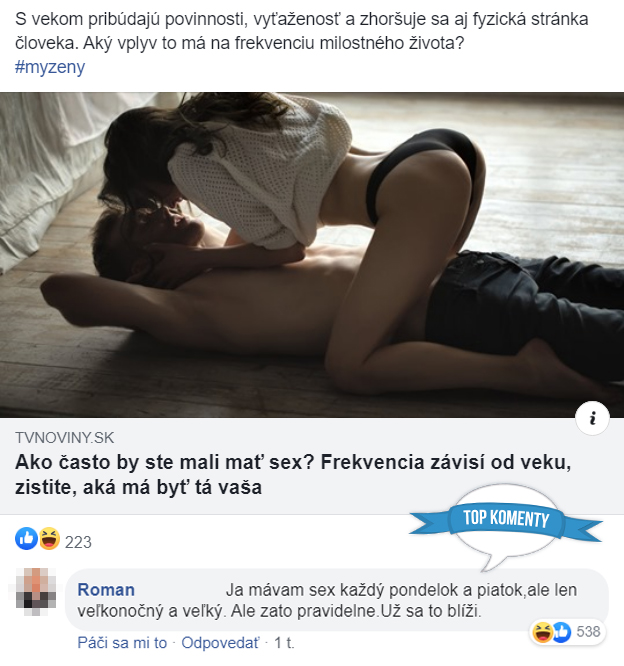Click Odpovedať to reply to comment
This screenshot has width=624, height=666.
220,643
